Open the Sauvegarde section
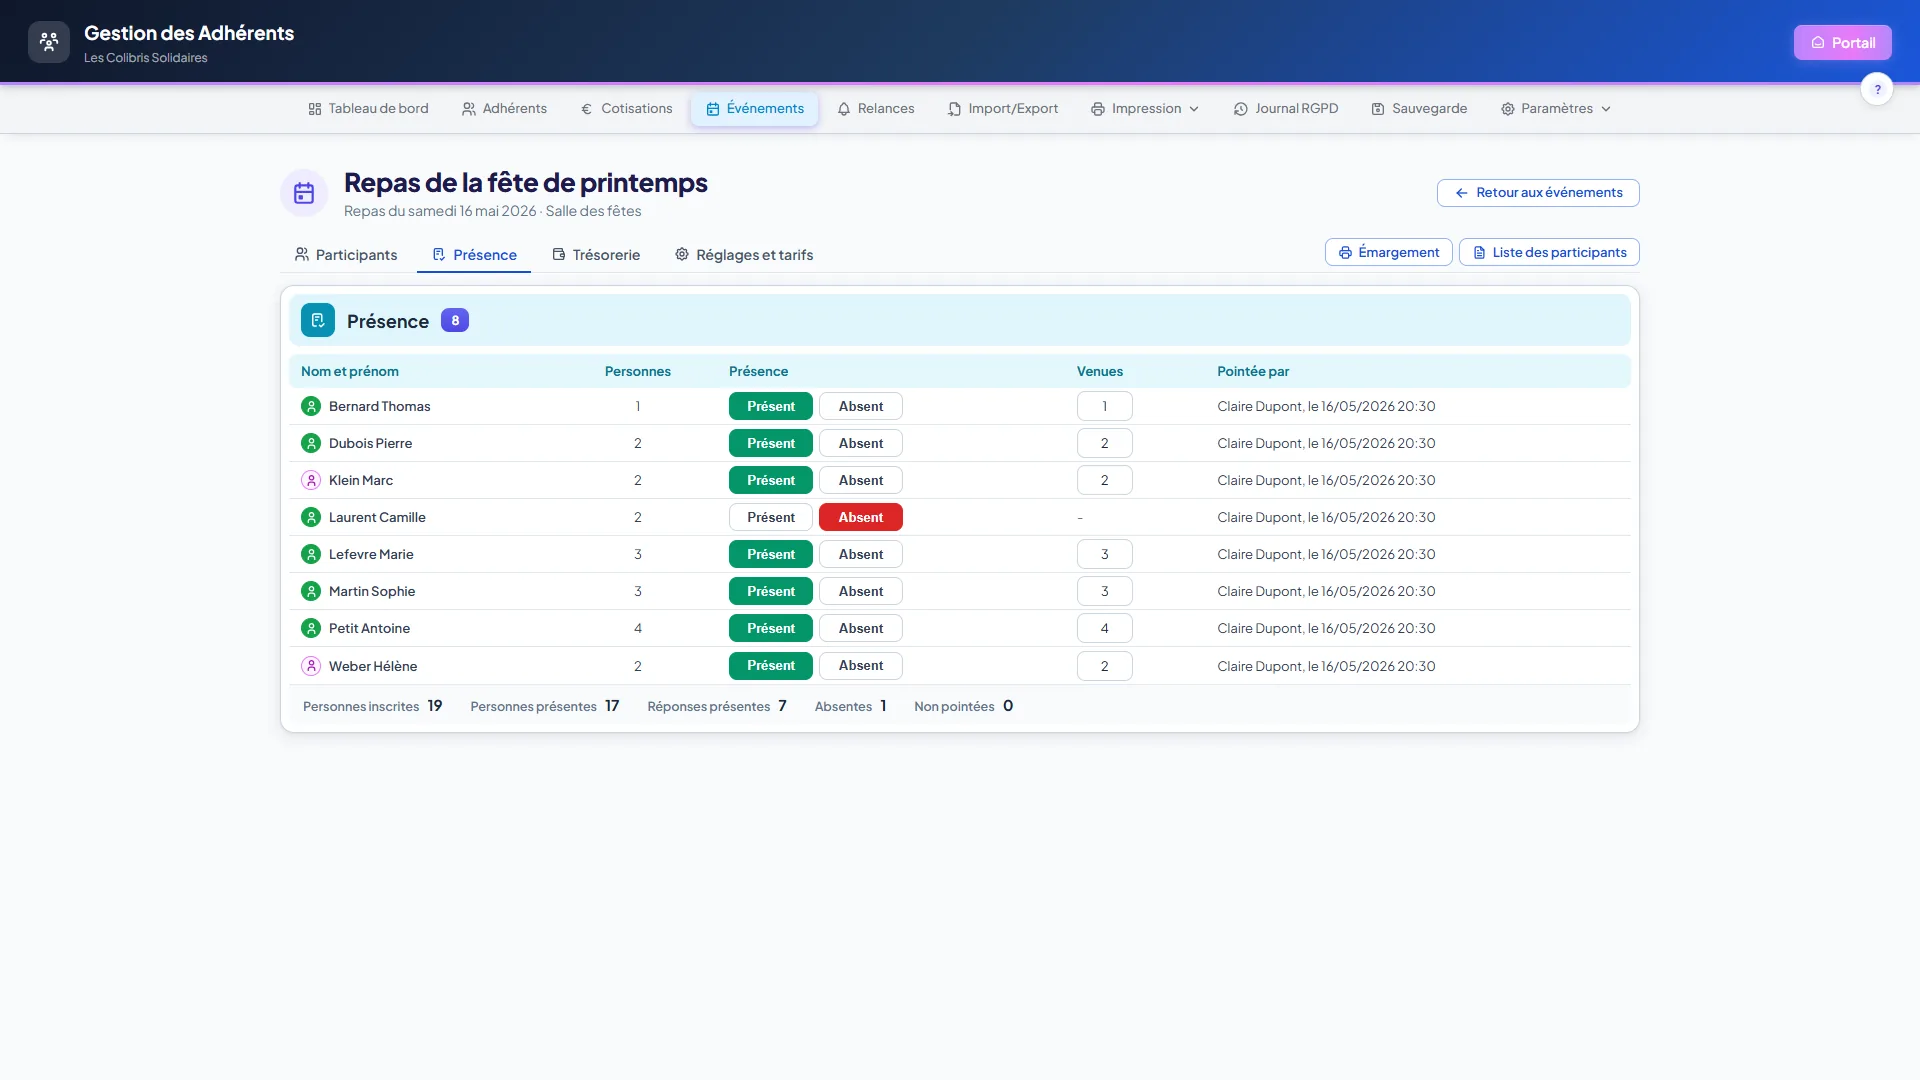This screenshot has height=1080, width=1920. [1419, 109]
